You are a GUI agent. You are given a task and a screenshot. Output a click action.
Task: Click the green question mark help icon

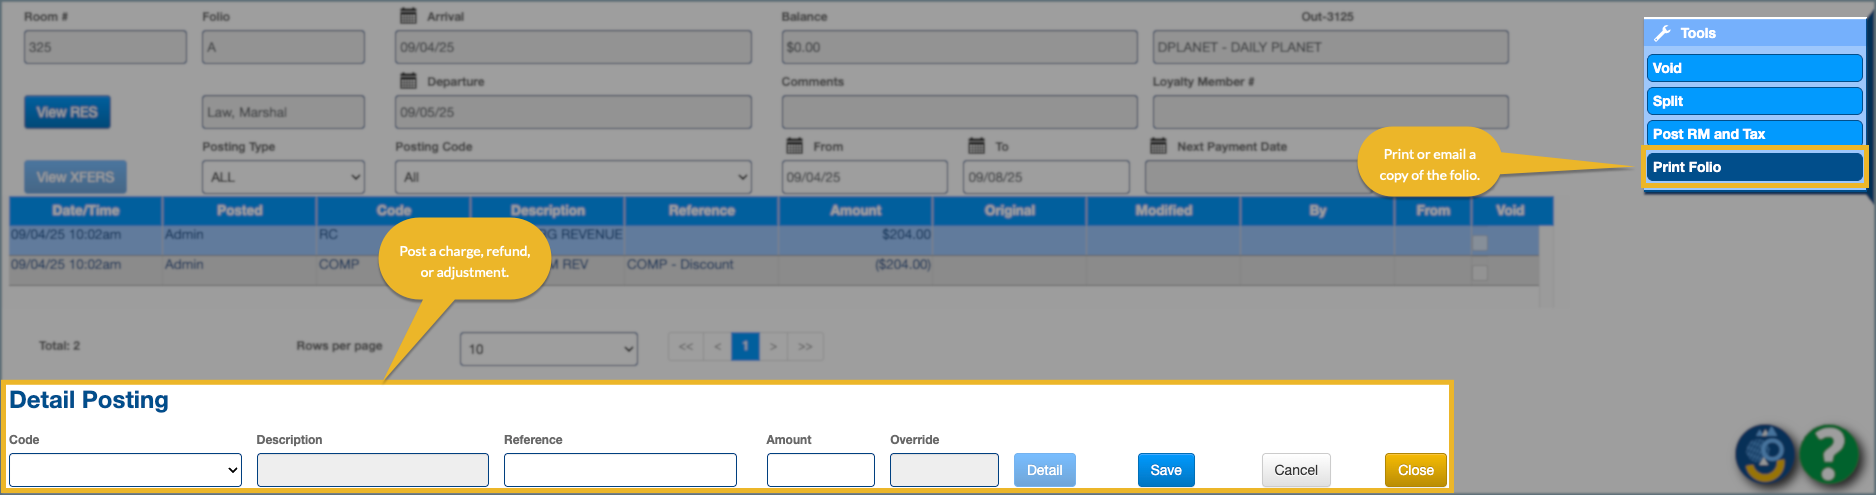(1829, 455)
